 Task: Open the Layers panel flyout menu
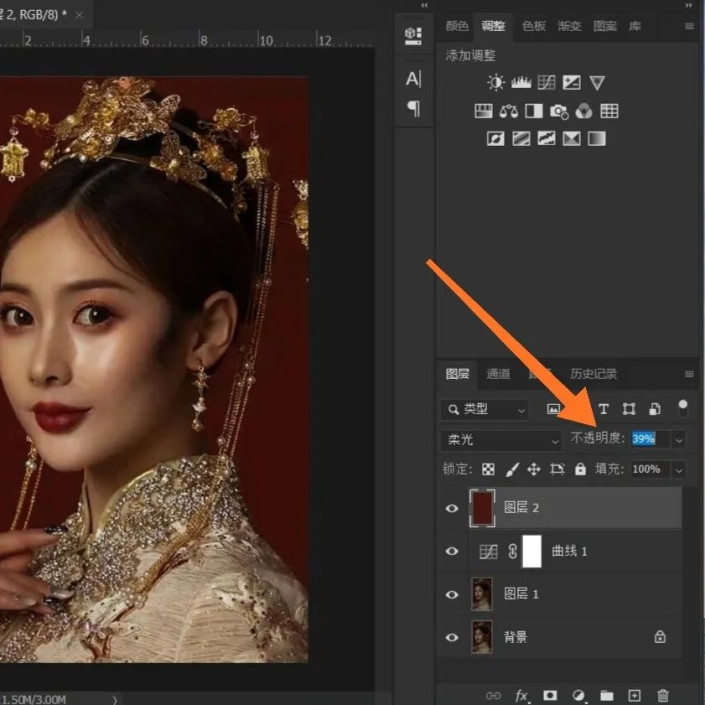pos(689,374)
